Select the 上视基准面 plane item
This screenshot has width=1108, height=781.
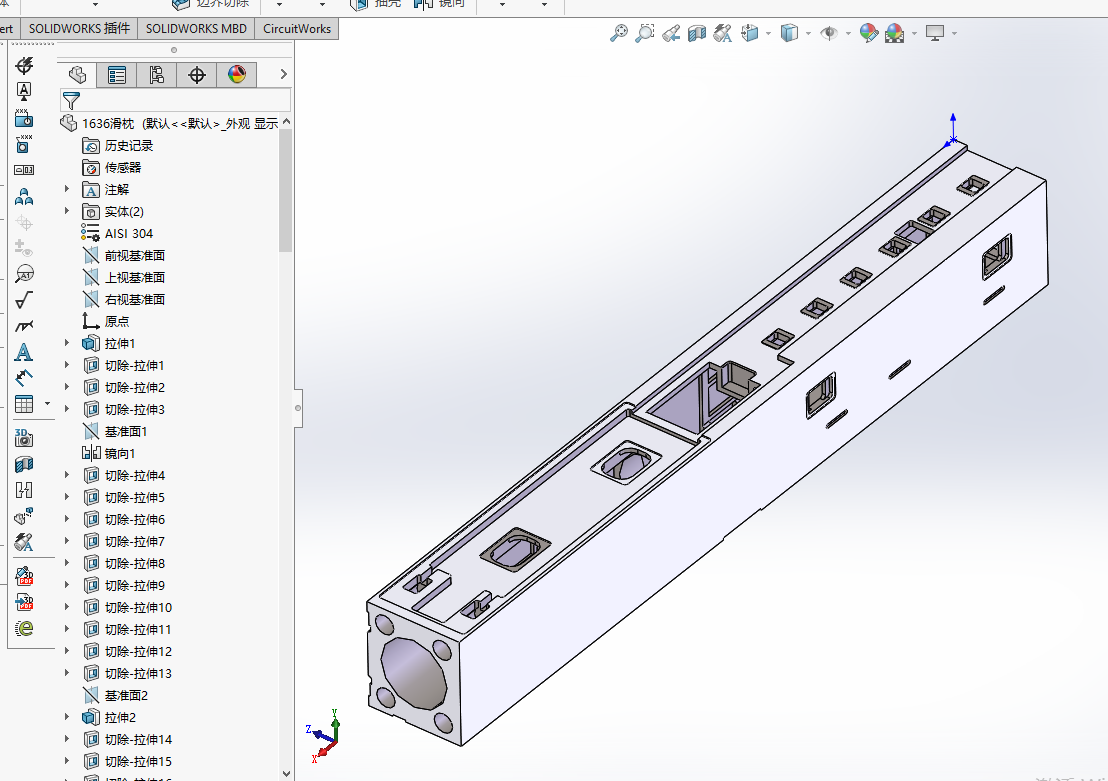click(x=124, y=277)
